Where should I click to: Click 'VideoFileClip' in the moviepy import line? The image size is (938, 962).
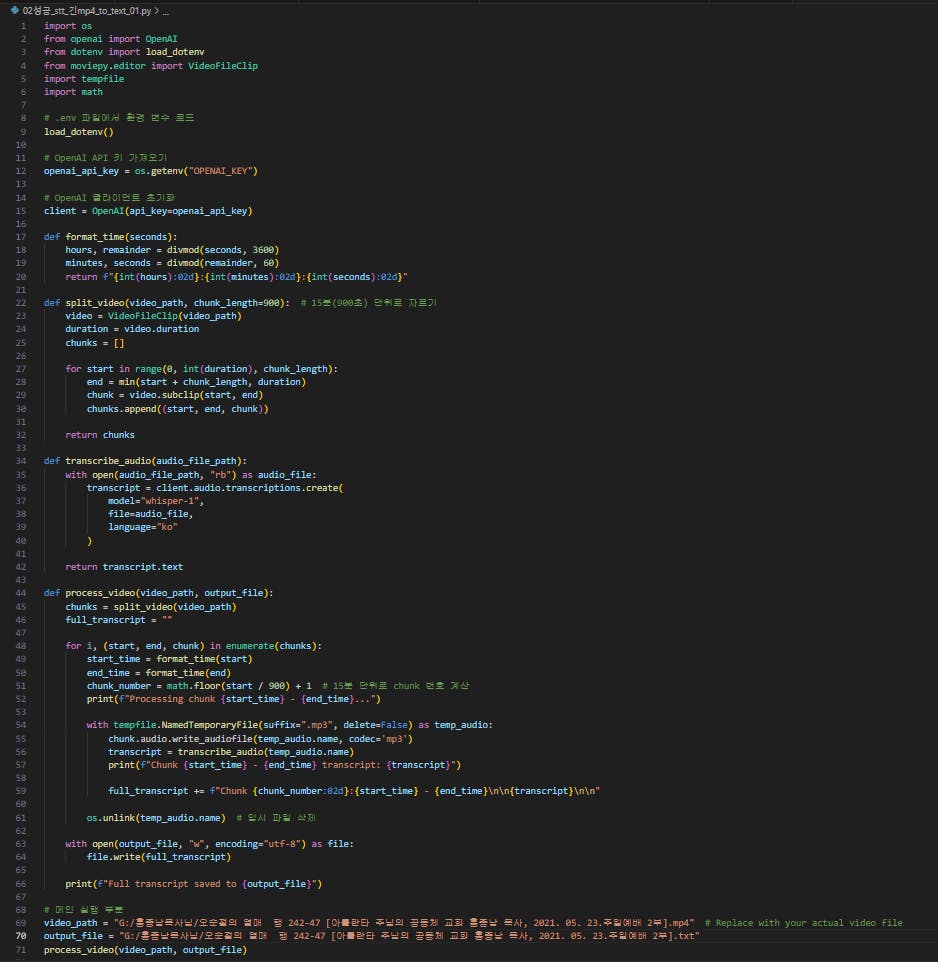(x=223, y=66)
